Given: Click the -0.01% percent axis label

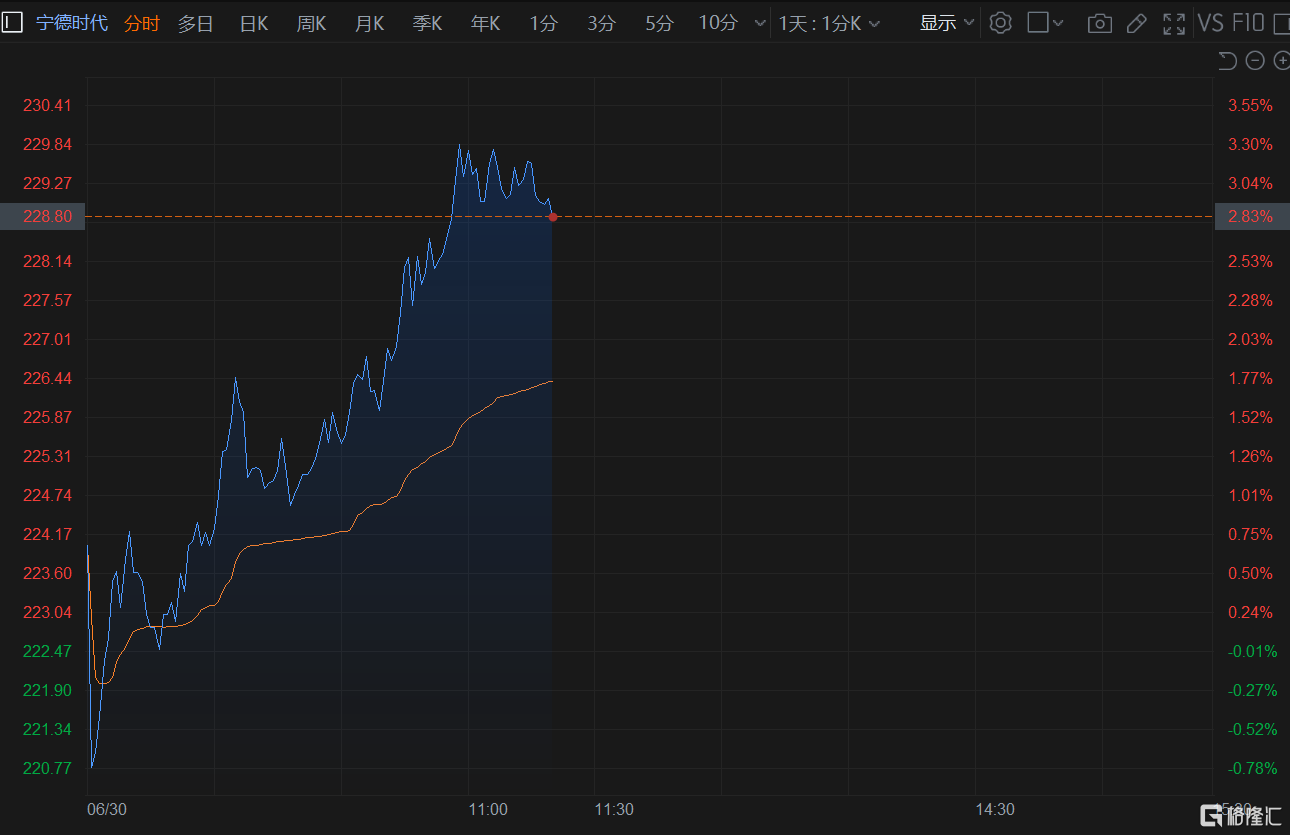Looking at the screenshot, I should 1251,651.
